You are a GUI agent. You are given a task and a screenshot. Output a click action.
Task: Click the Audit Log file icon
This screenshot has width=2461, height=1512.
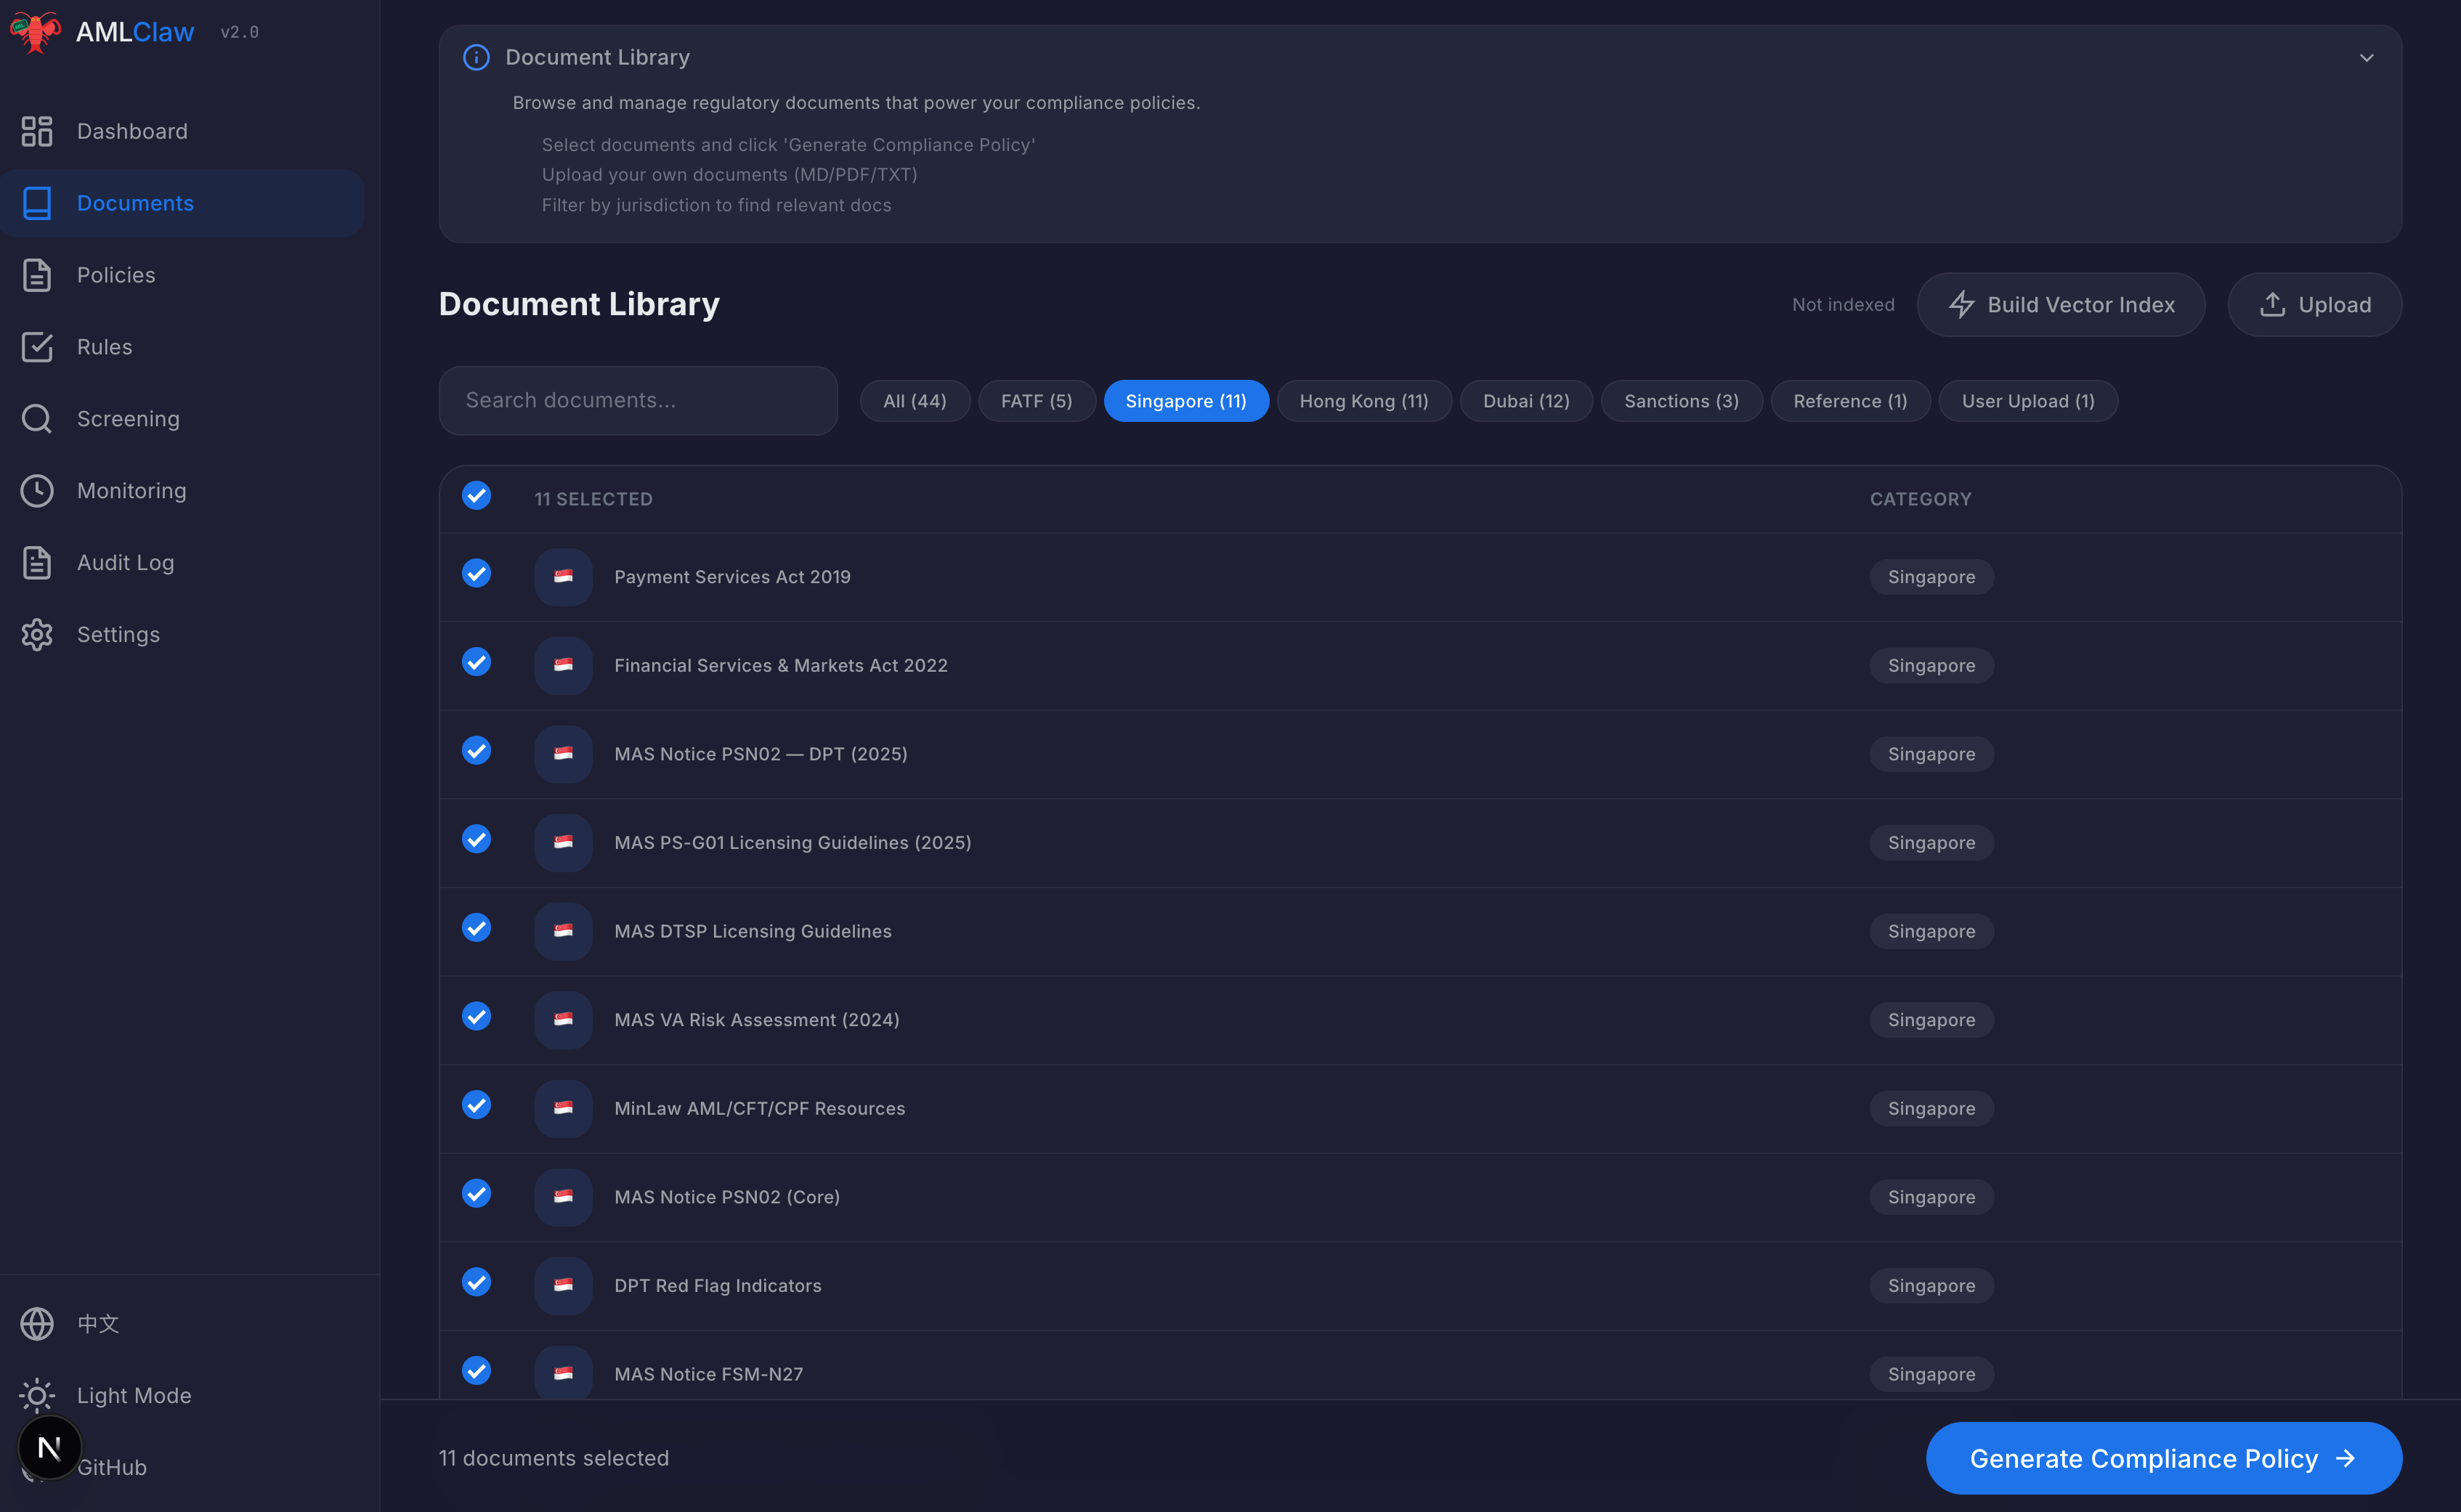click(37, 563)
